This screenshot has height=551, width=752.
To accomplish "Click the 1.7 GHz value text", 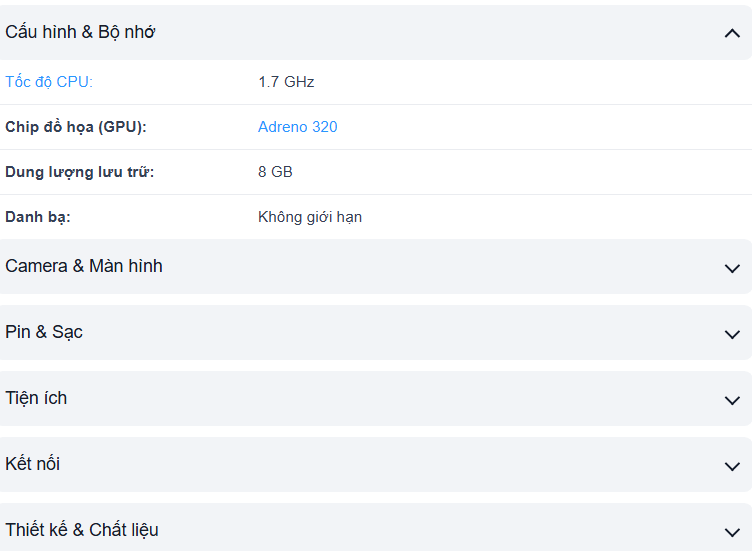I will [286, 82].
